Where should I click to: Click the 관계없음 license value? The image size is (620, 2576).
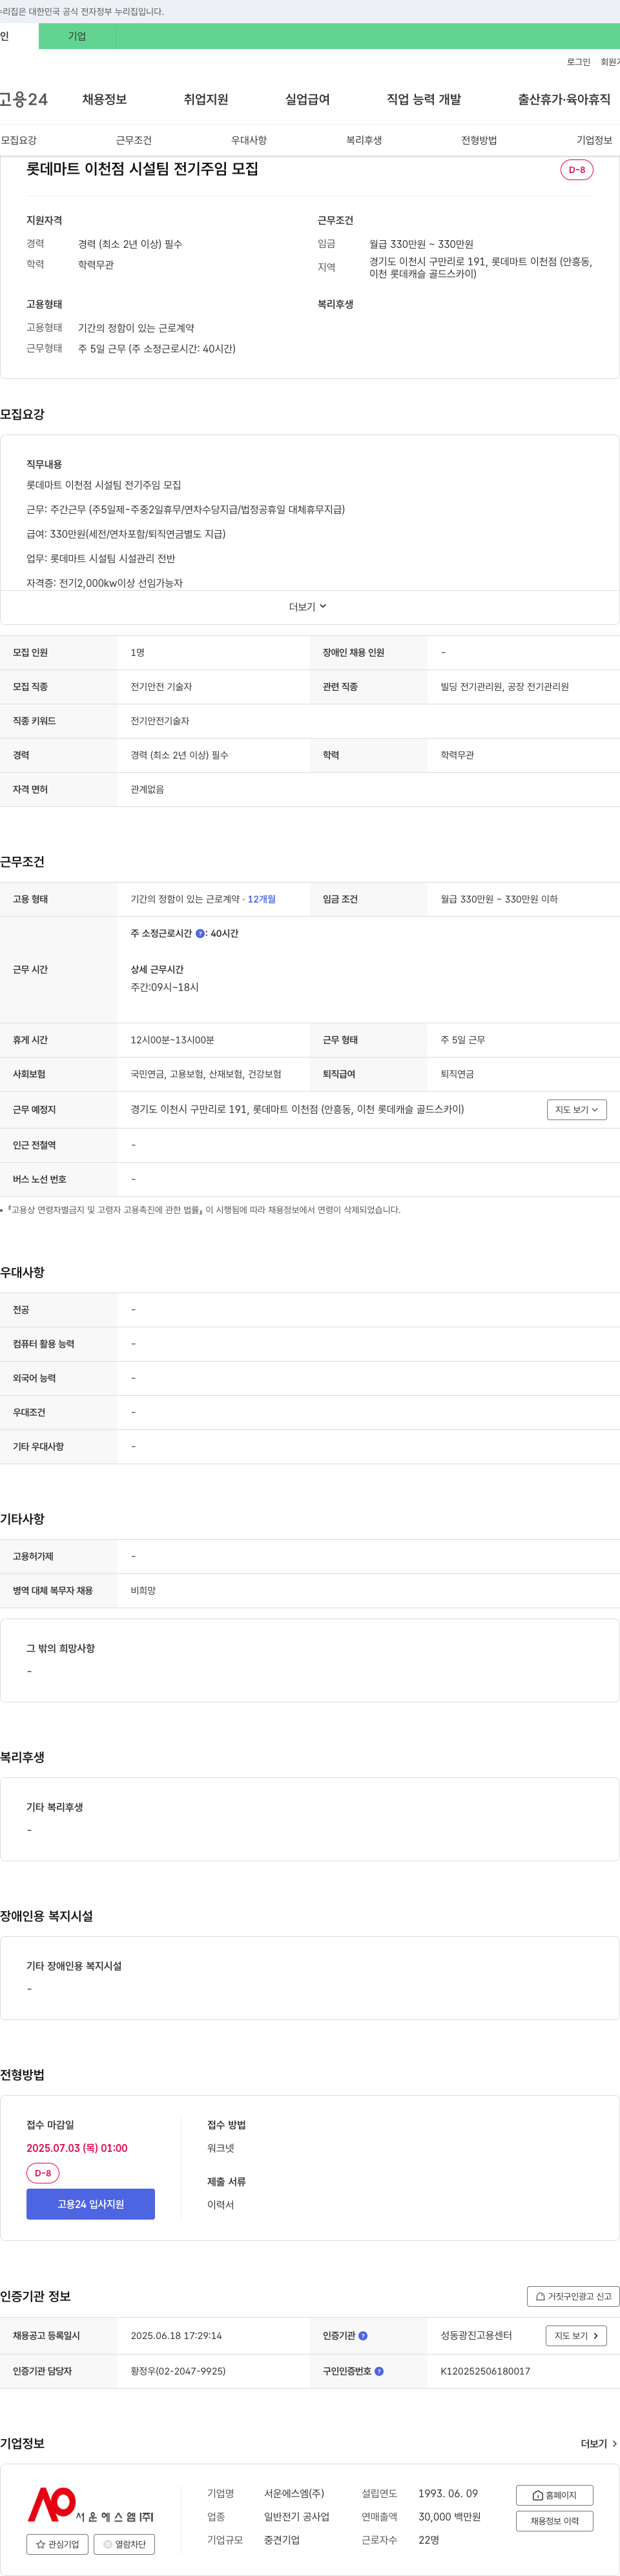point(147,790)
